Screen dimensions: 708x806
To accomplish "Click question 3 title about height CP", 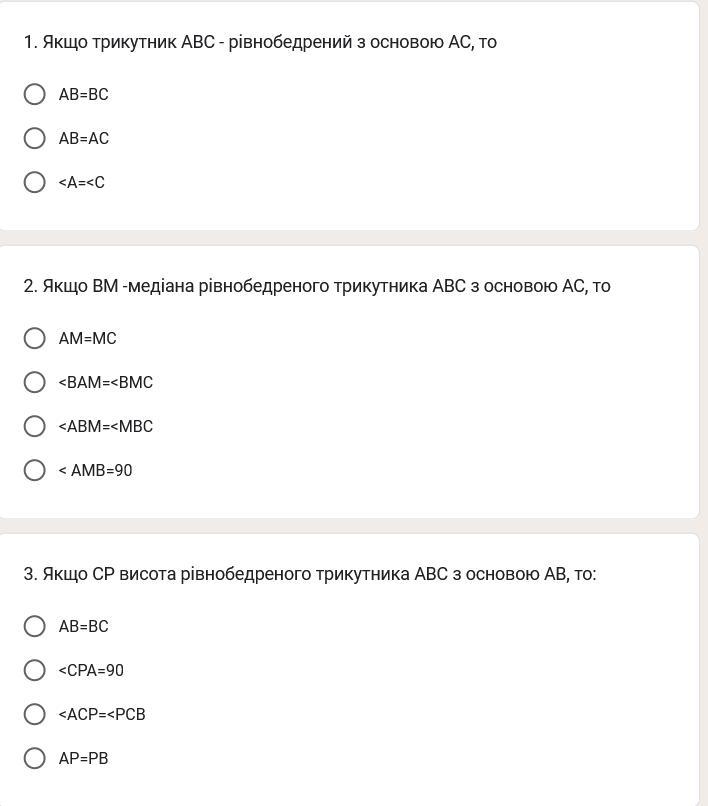I will click(310, 574).
